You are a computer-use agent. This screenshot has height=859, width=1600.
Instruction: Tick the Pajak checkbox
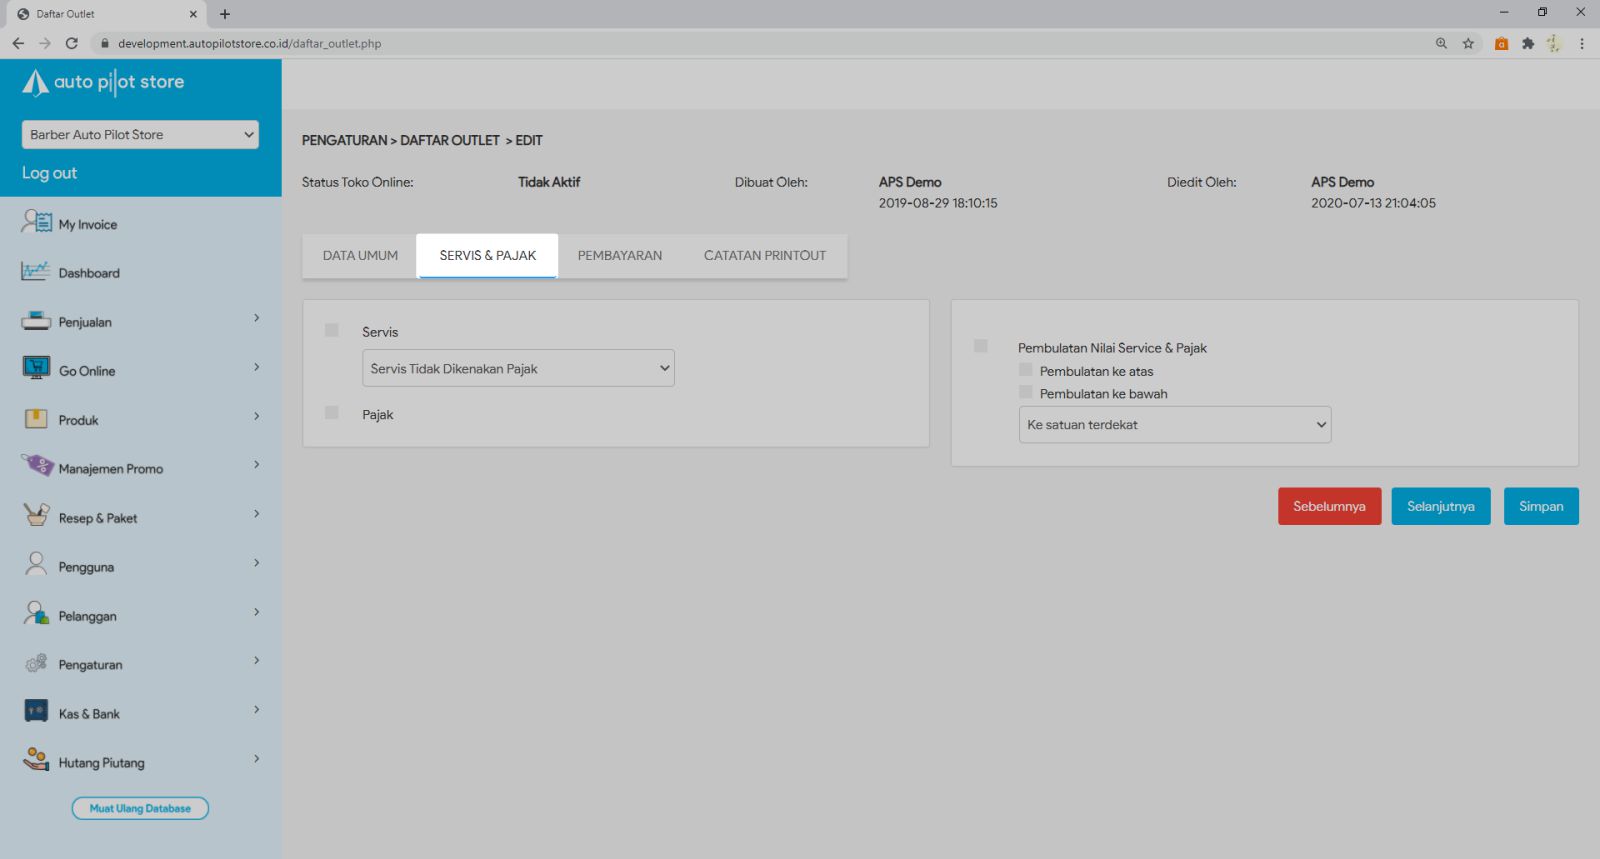pos(332,413)
